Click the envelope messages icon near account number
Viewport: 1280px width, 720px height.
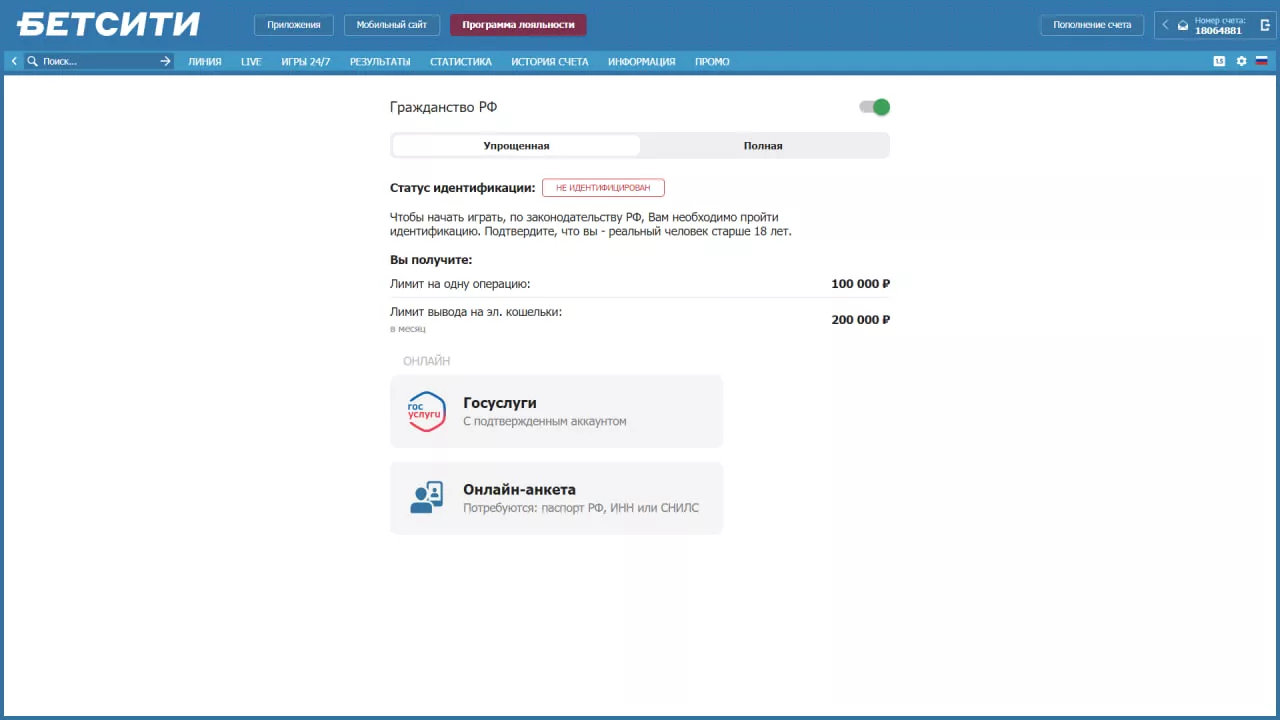[x=1183, y=25]
